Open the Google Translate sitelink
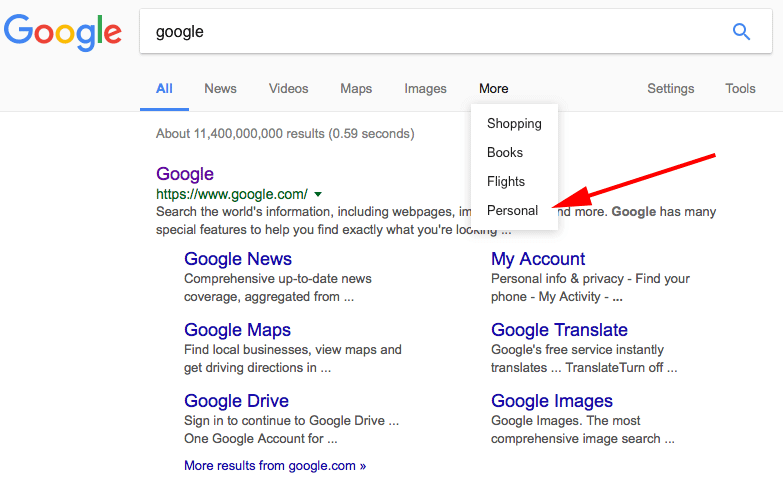This screenshot has height=496, width=783. click(x=559, y=330)
